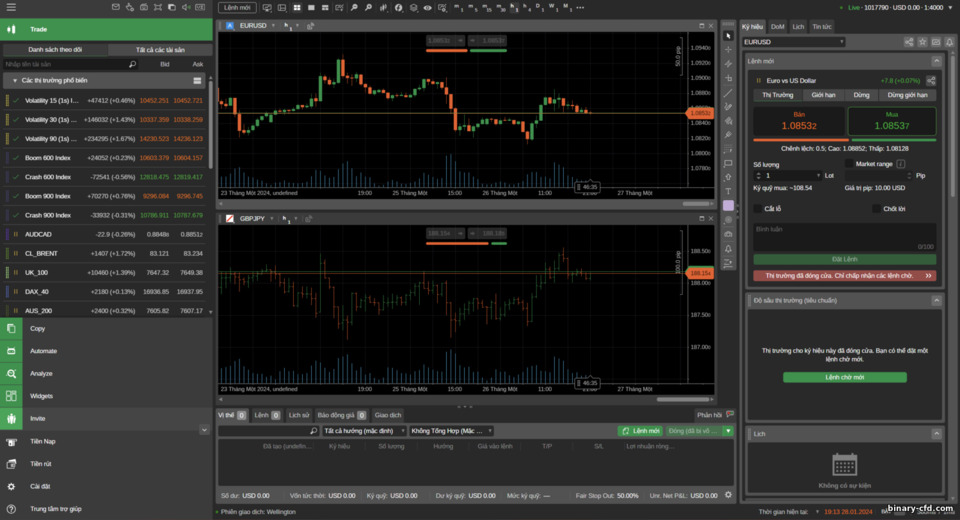Collapse the Độ sâu thị trường panel
This screenshot has height=520, width=960.
936,301
